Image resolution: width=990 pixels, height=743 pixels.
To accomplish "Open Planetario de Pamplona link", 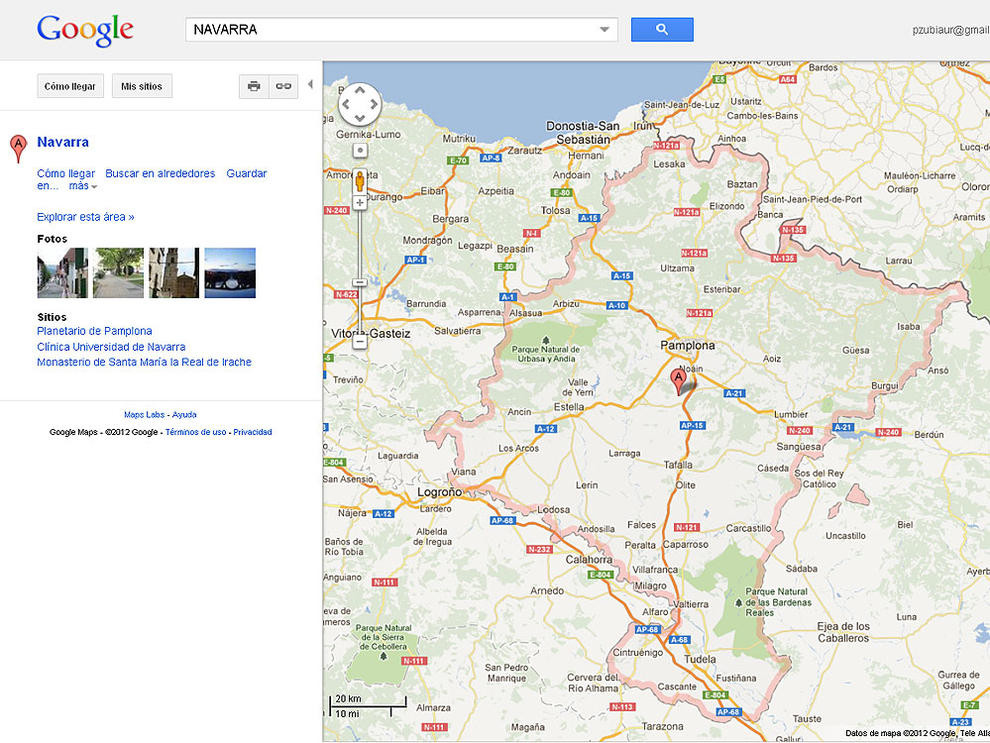I will point(95,331).
